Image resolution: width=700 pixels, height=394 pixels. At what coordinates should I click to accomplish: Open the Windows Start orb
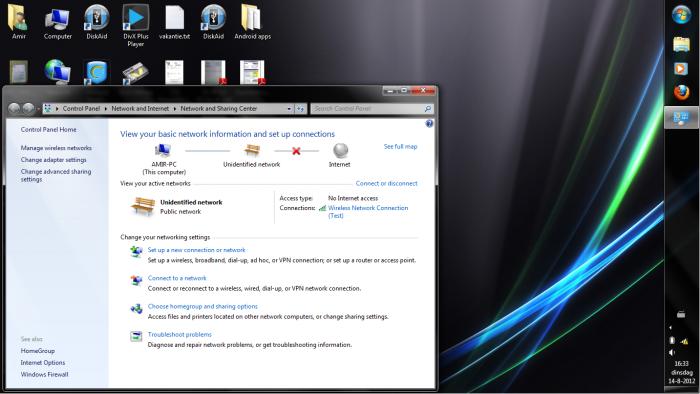click(681, 16)
